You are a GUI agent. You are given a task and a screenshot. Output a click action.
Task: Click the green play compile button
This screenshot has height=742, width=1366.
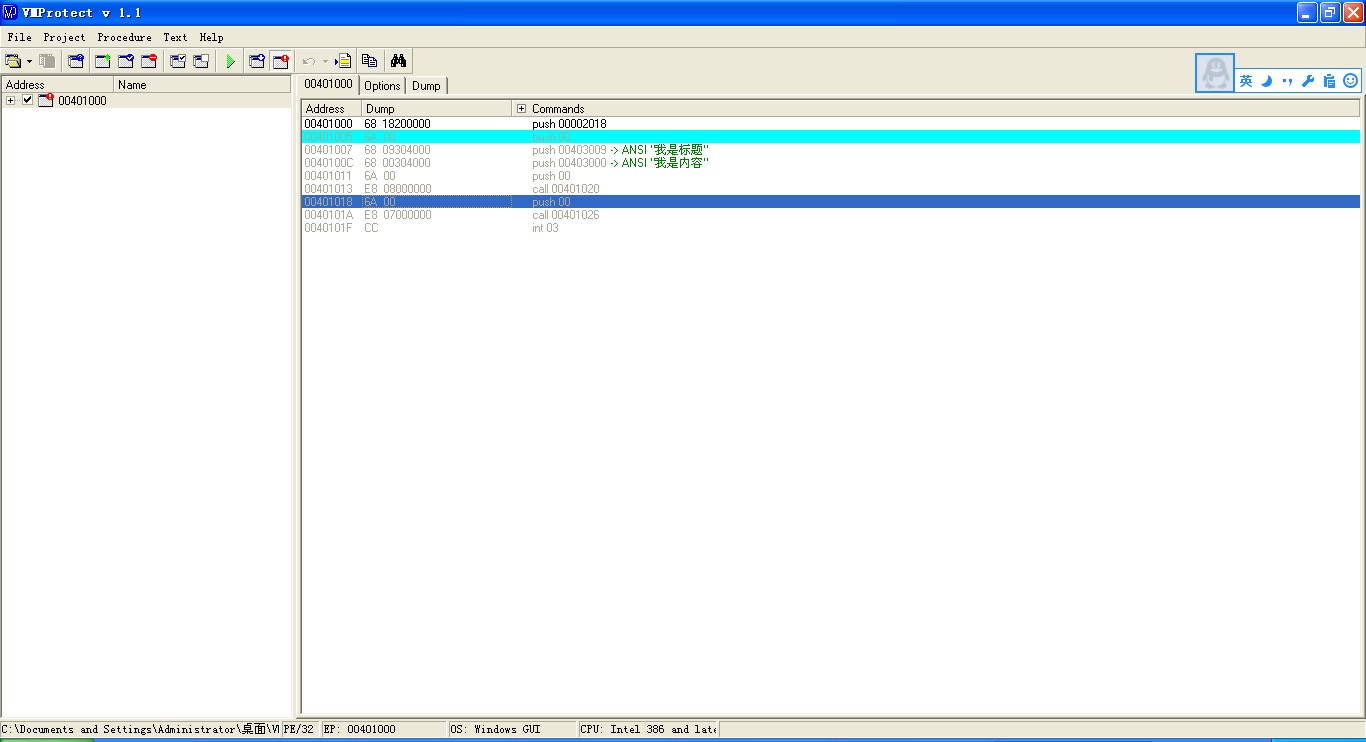(x=230, y=61)
